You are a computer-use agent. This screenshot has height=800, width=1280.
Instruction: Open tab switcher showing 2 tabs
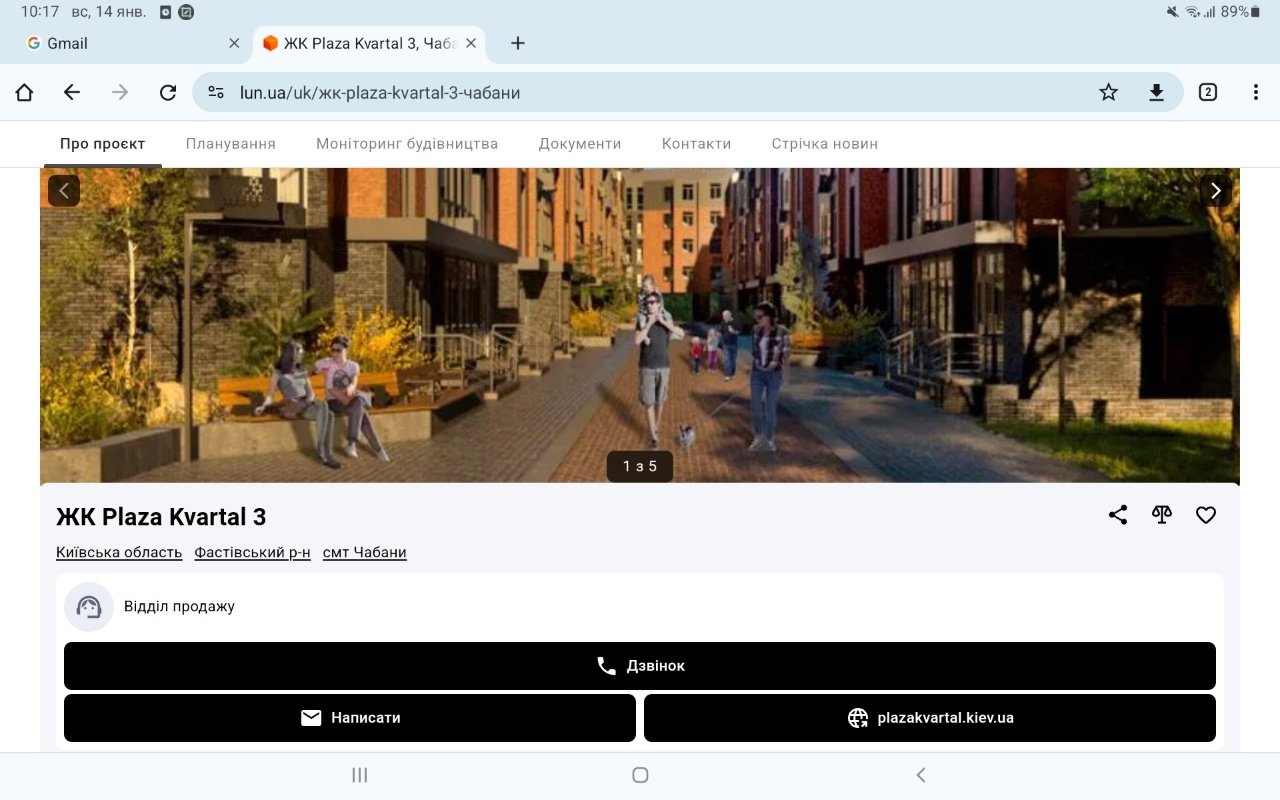(1208, 92)
